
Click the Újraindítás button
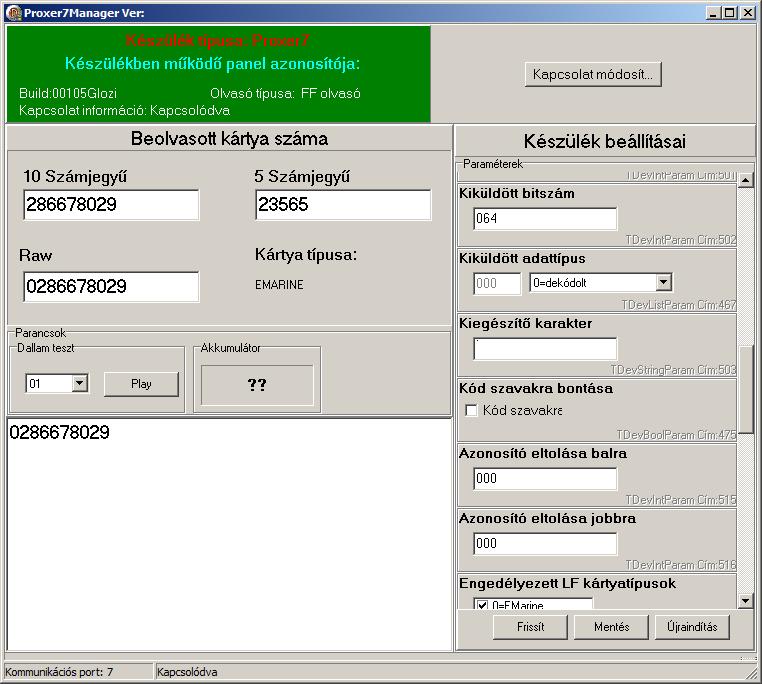click(x=693, y=627)
